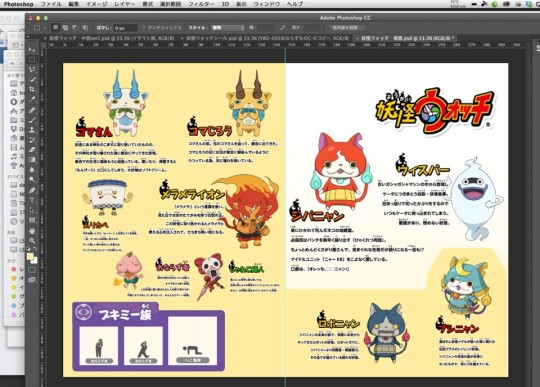Click the red tag in the Finder sidebar
The height and width of the screenshot is (387, 540).
tap(14, 269)
